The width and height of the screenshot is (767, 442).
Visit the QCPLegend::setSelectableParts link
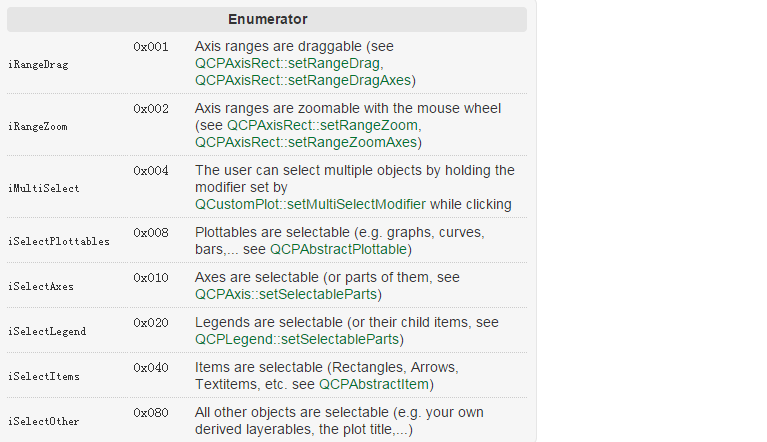click(297, 339)
